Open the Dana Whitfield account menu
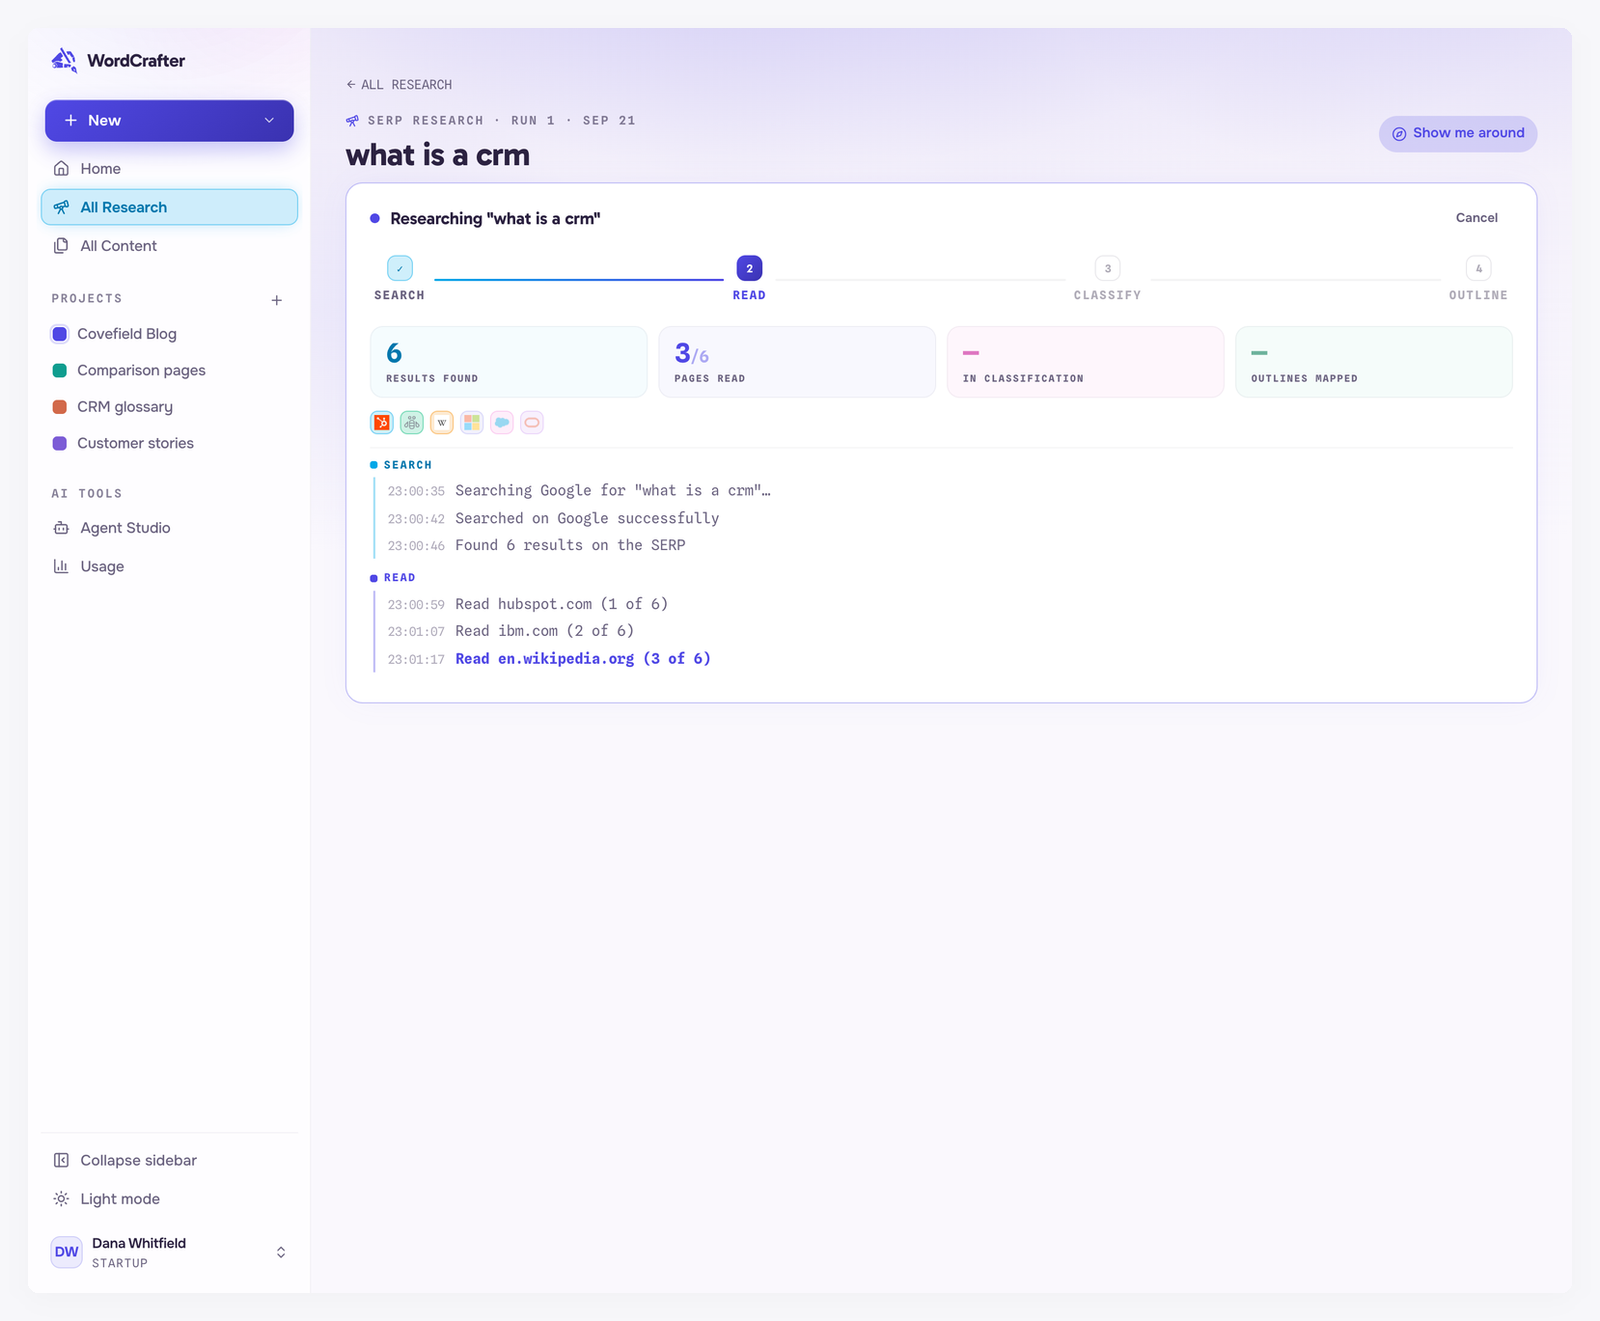This screenshot has height=1321, width=1600. [x=169, y=1252]
